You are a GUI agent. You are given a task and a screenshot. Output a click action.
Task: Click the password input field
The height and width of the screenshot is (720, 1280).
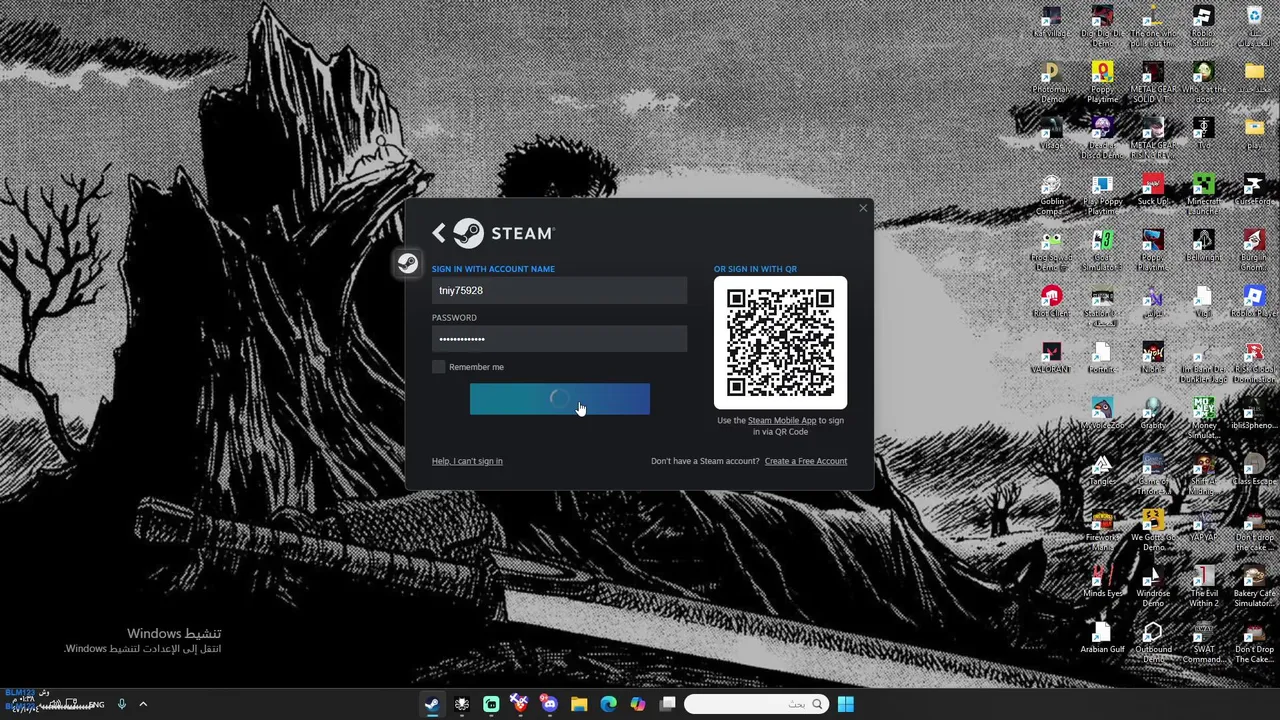(559, 339)
